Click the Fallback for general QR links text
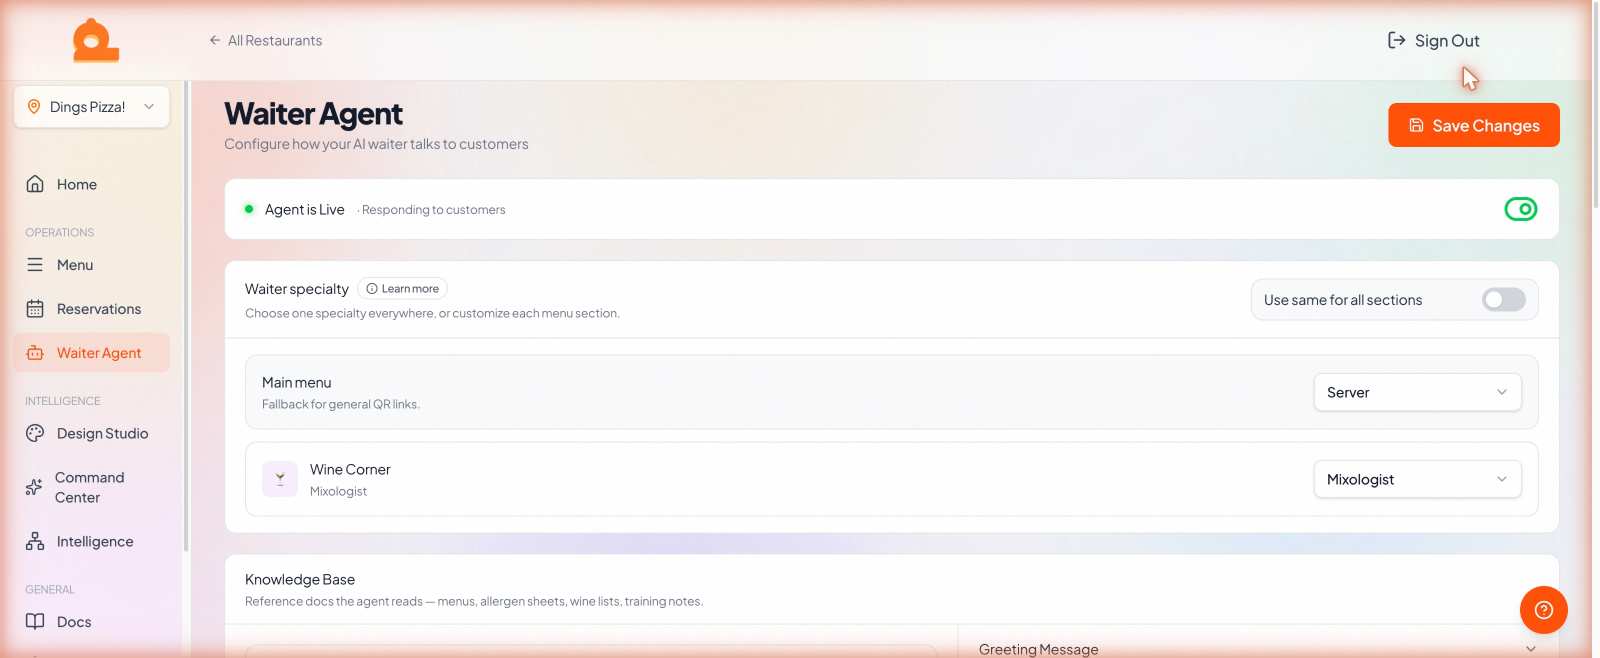1600x658 pixels. 341,404
